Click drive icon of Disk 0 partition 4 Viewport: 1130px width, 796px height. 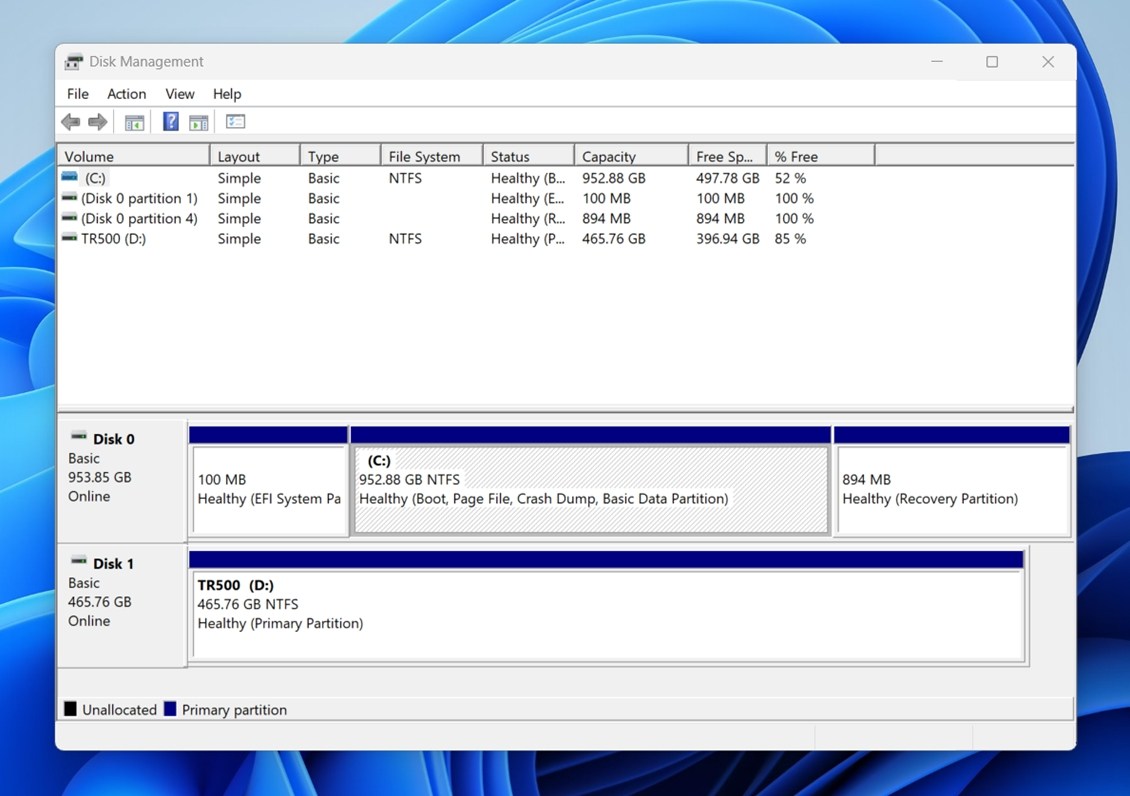pyautogui.click(x=69, y=217)
